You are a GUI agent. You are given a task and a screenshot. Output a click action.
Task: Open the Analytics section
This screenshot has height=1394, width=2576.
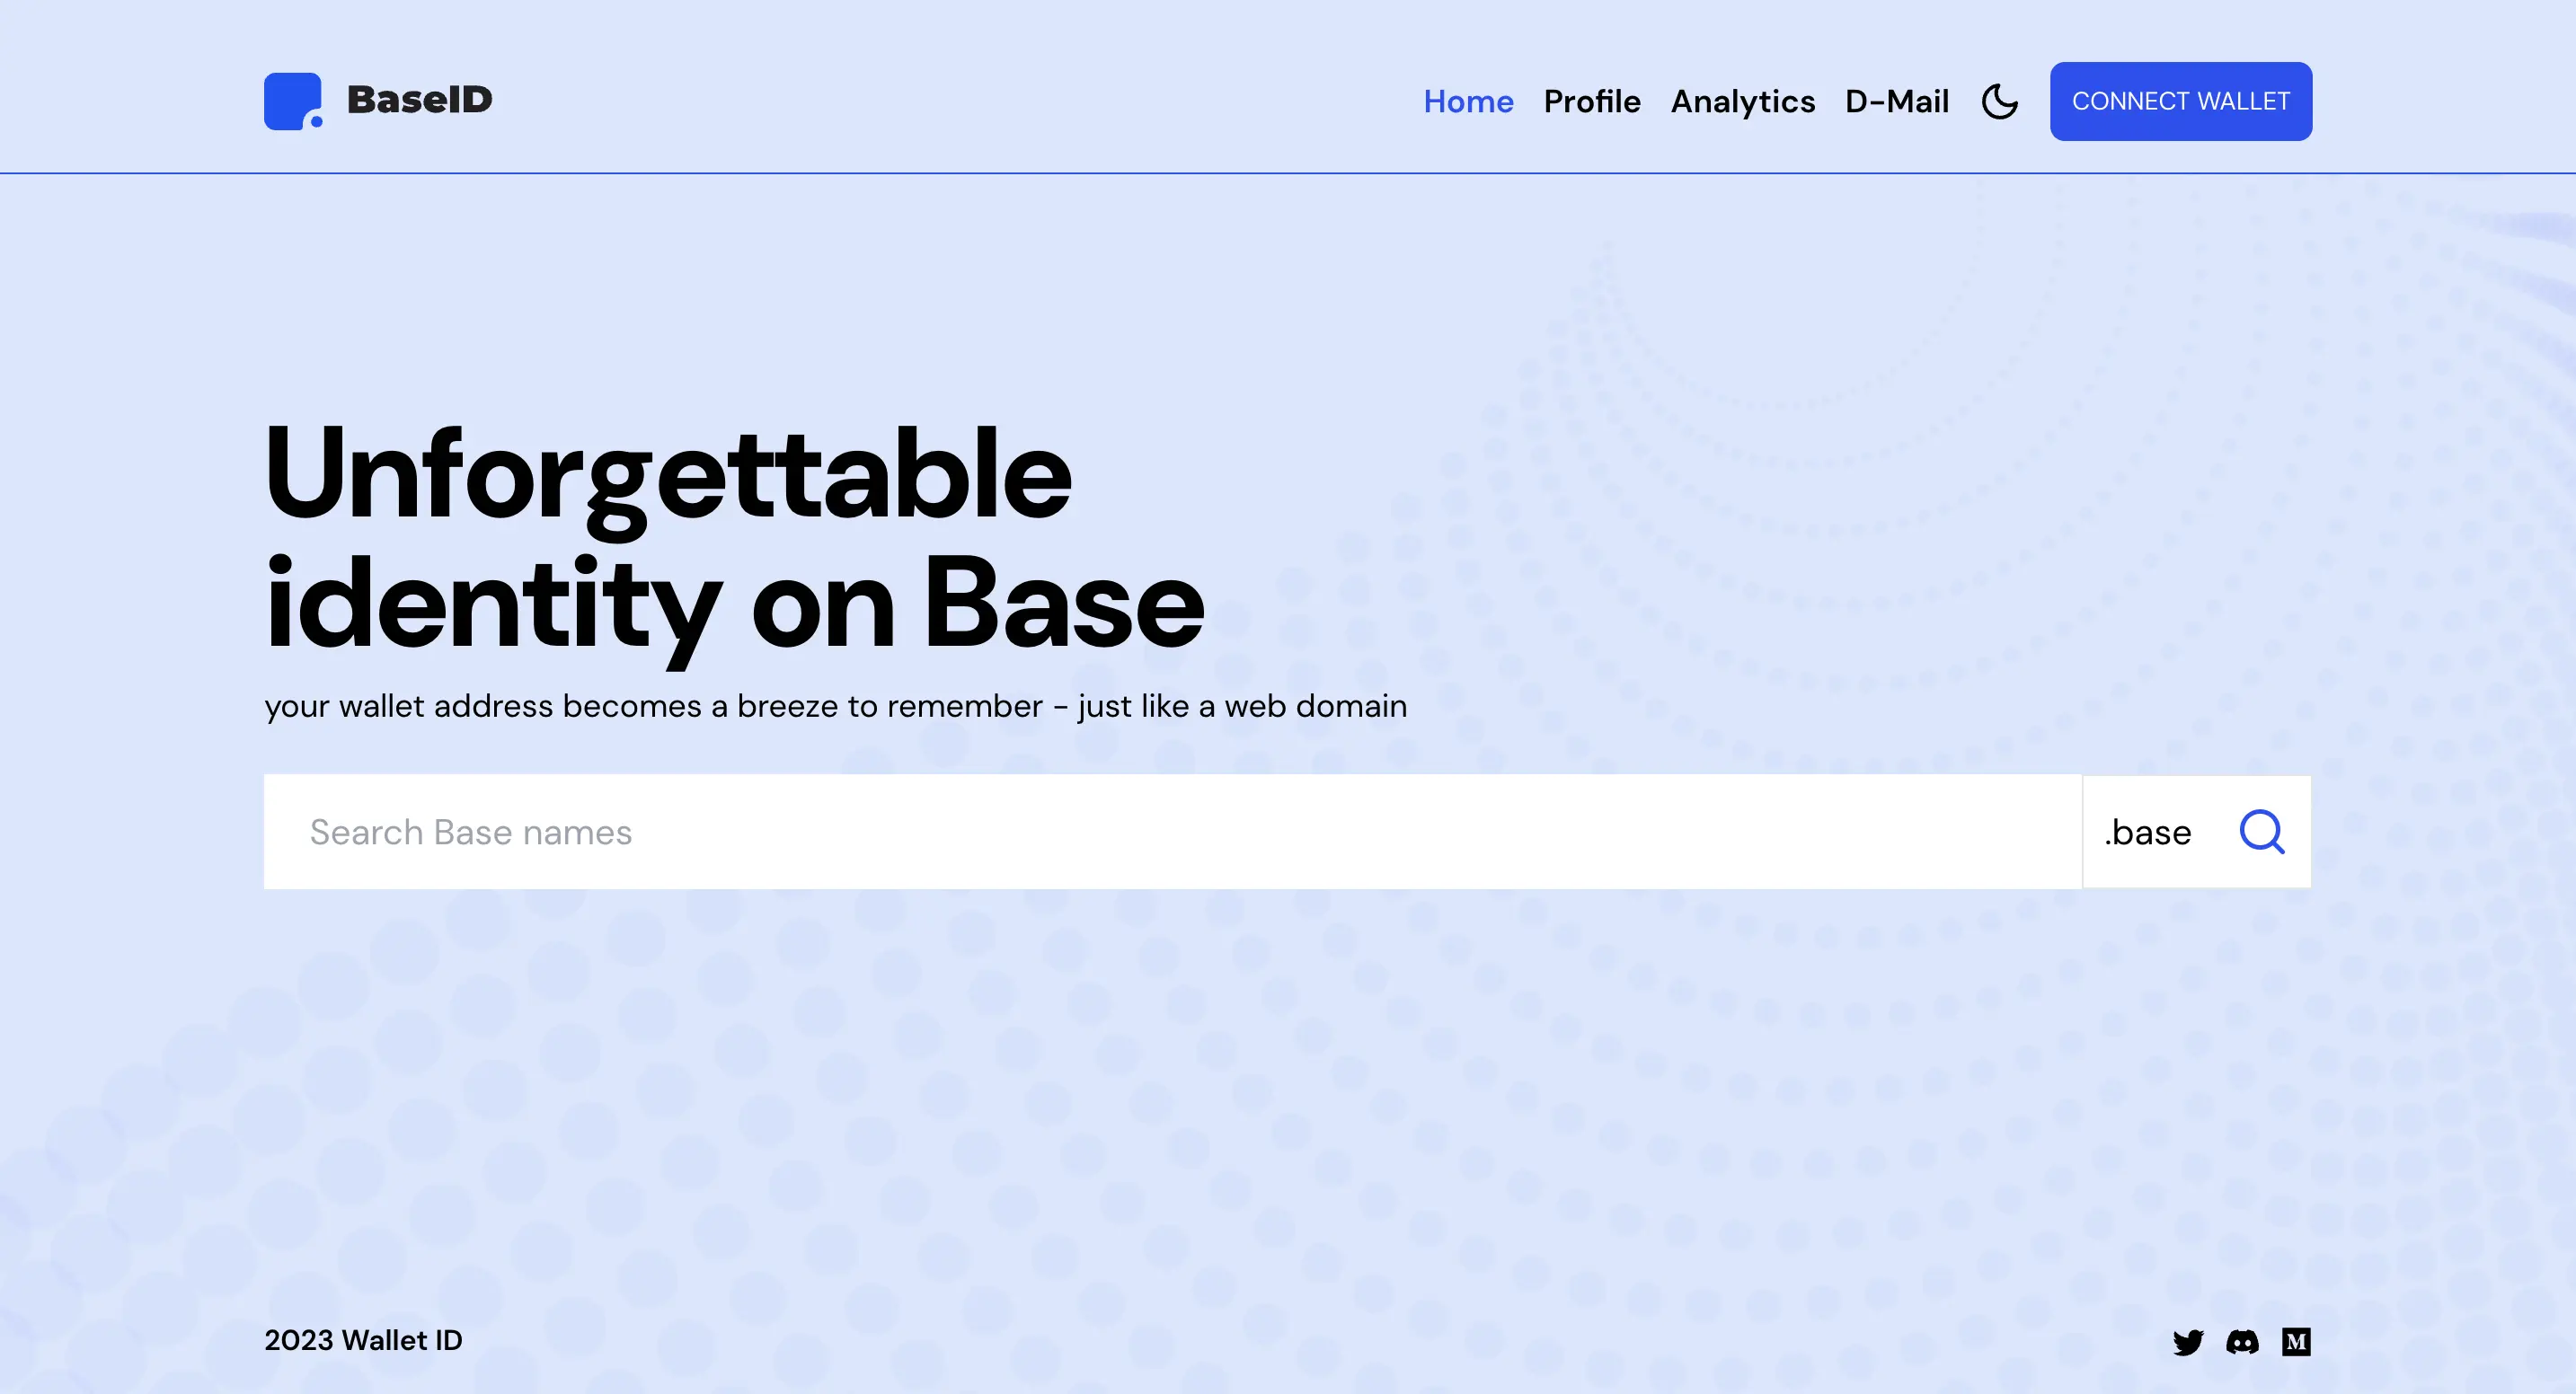click(1743, 101)
